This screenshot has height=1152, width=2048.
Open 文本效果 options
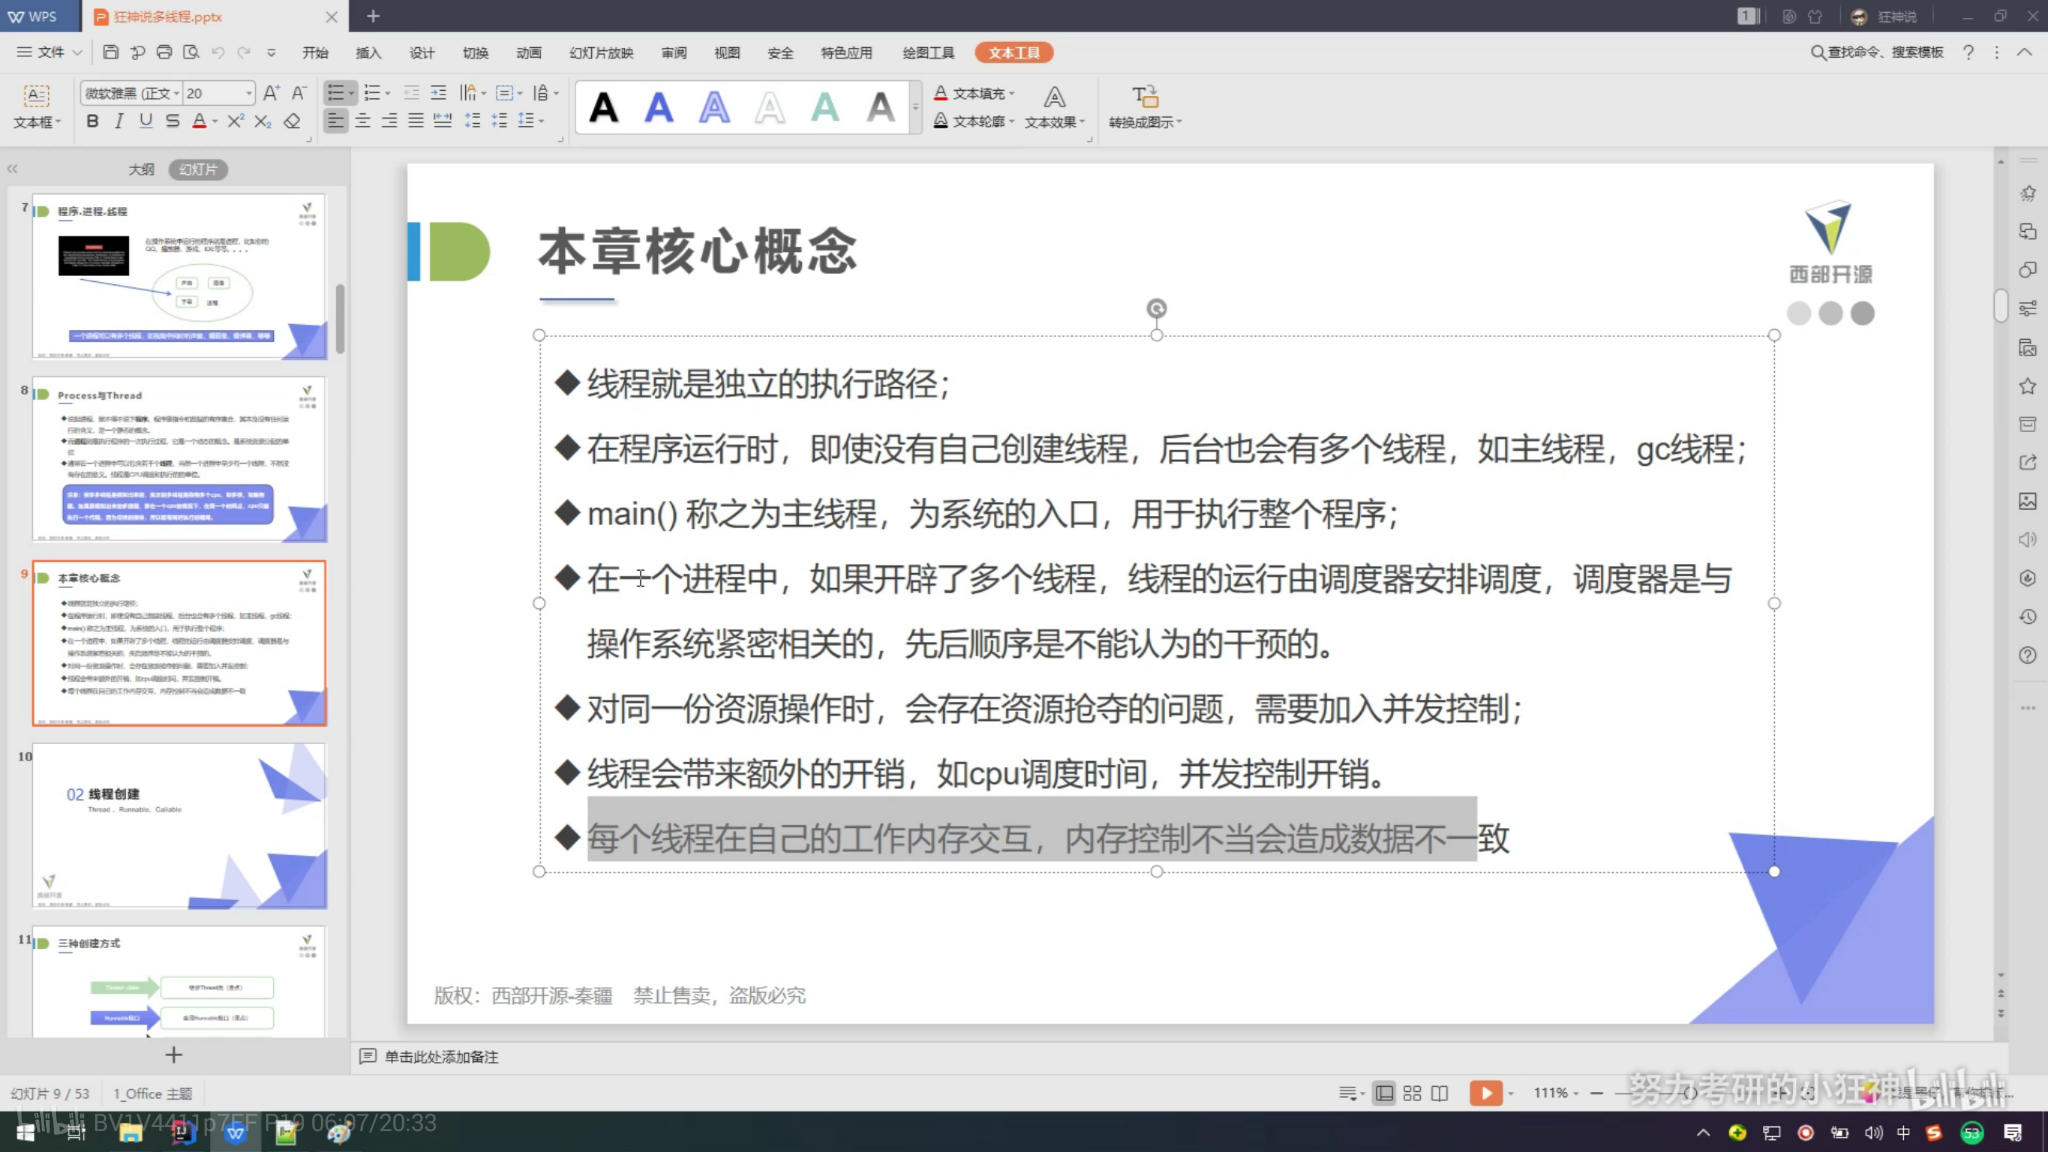pyautogui.click(x=1054, y=107)
